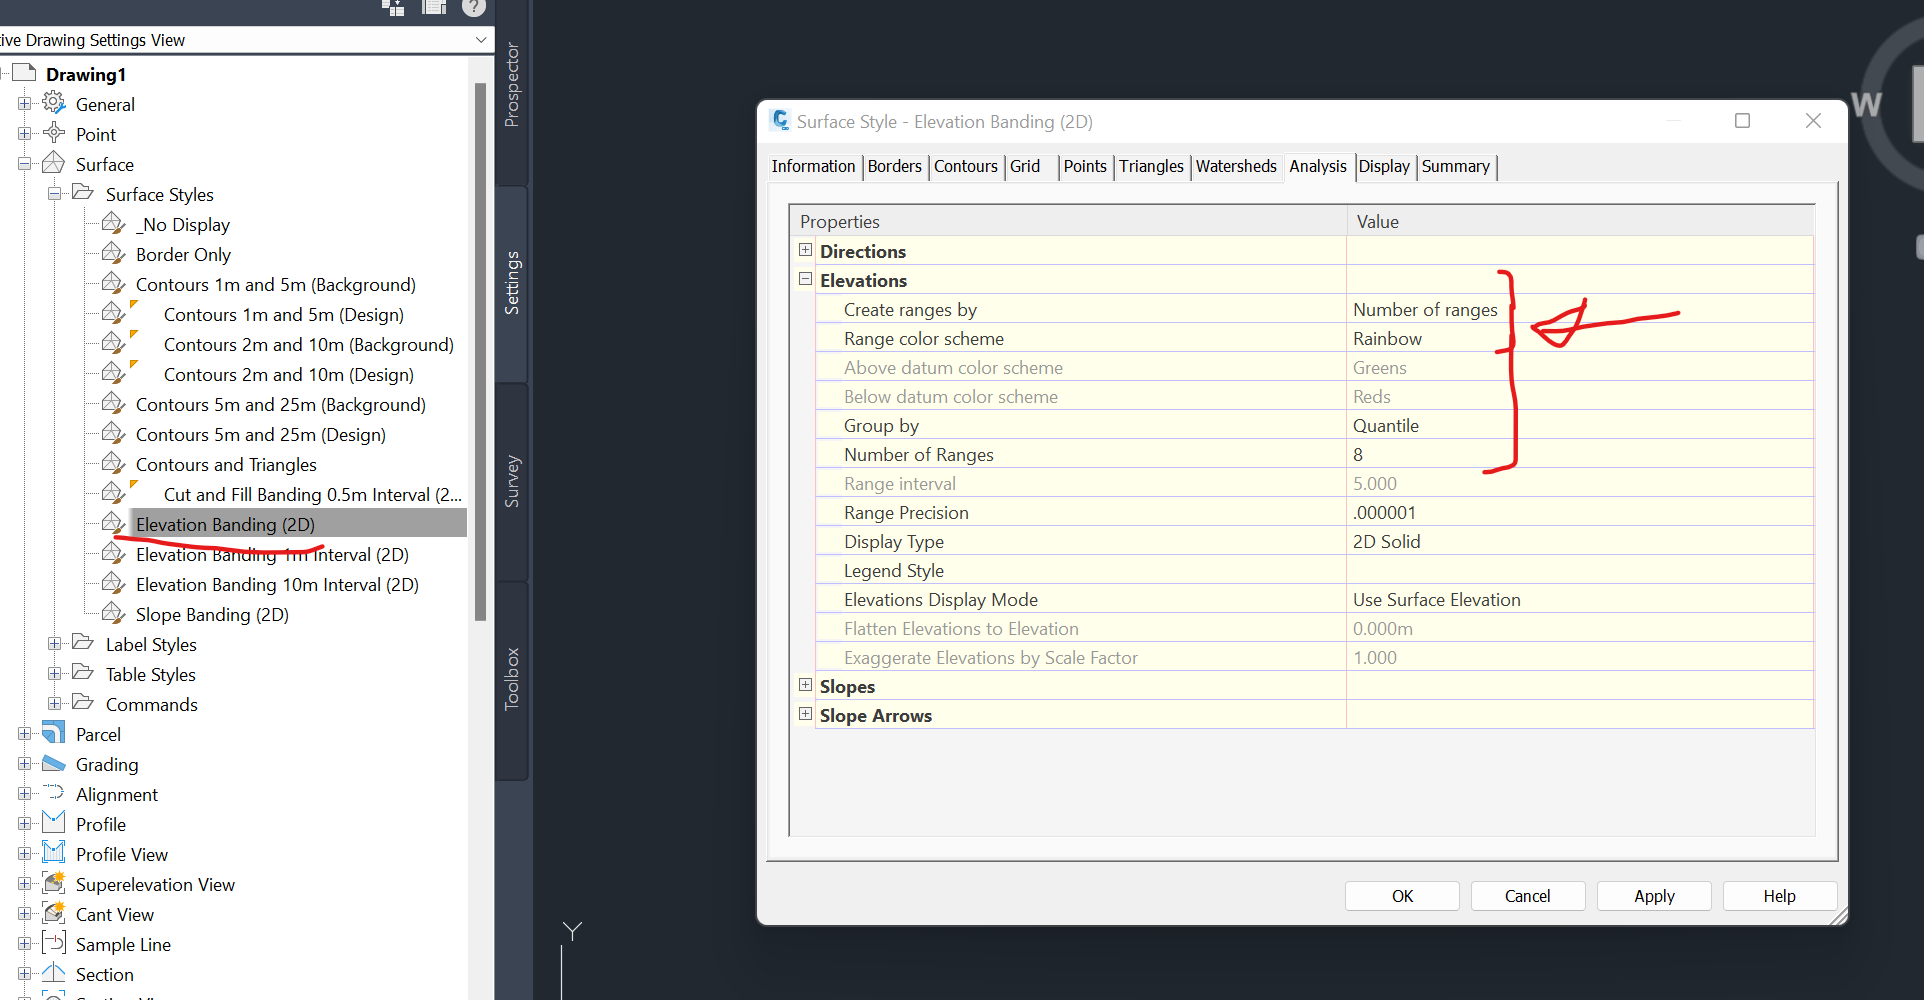Expand the Slope Arrows properties group
The height and width of the screenshot is (1000, 1924).
[806, 713]
